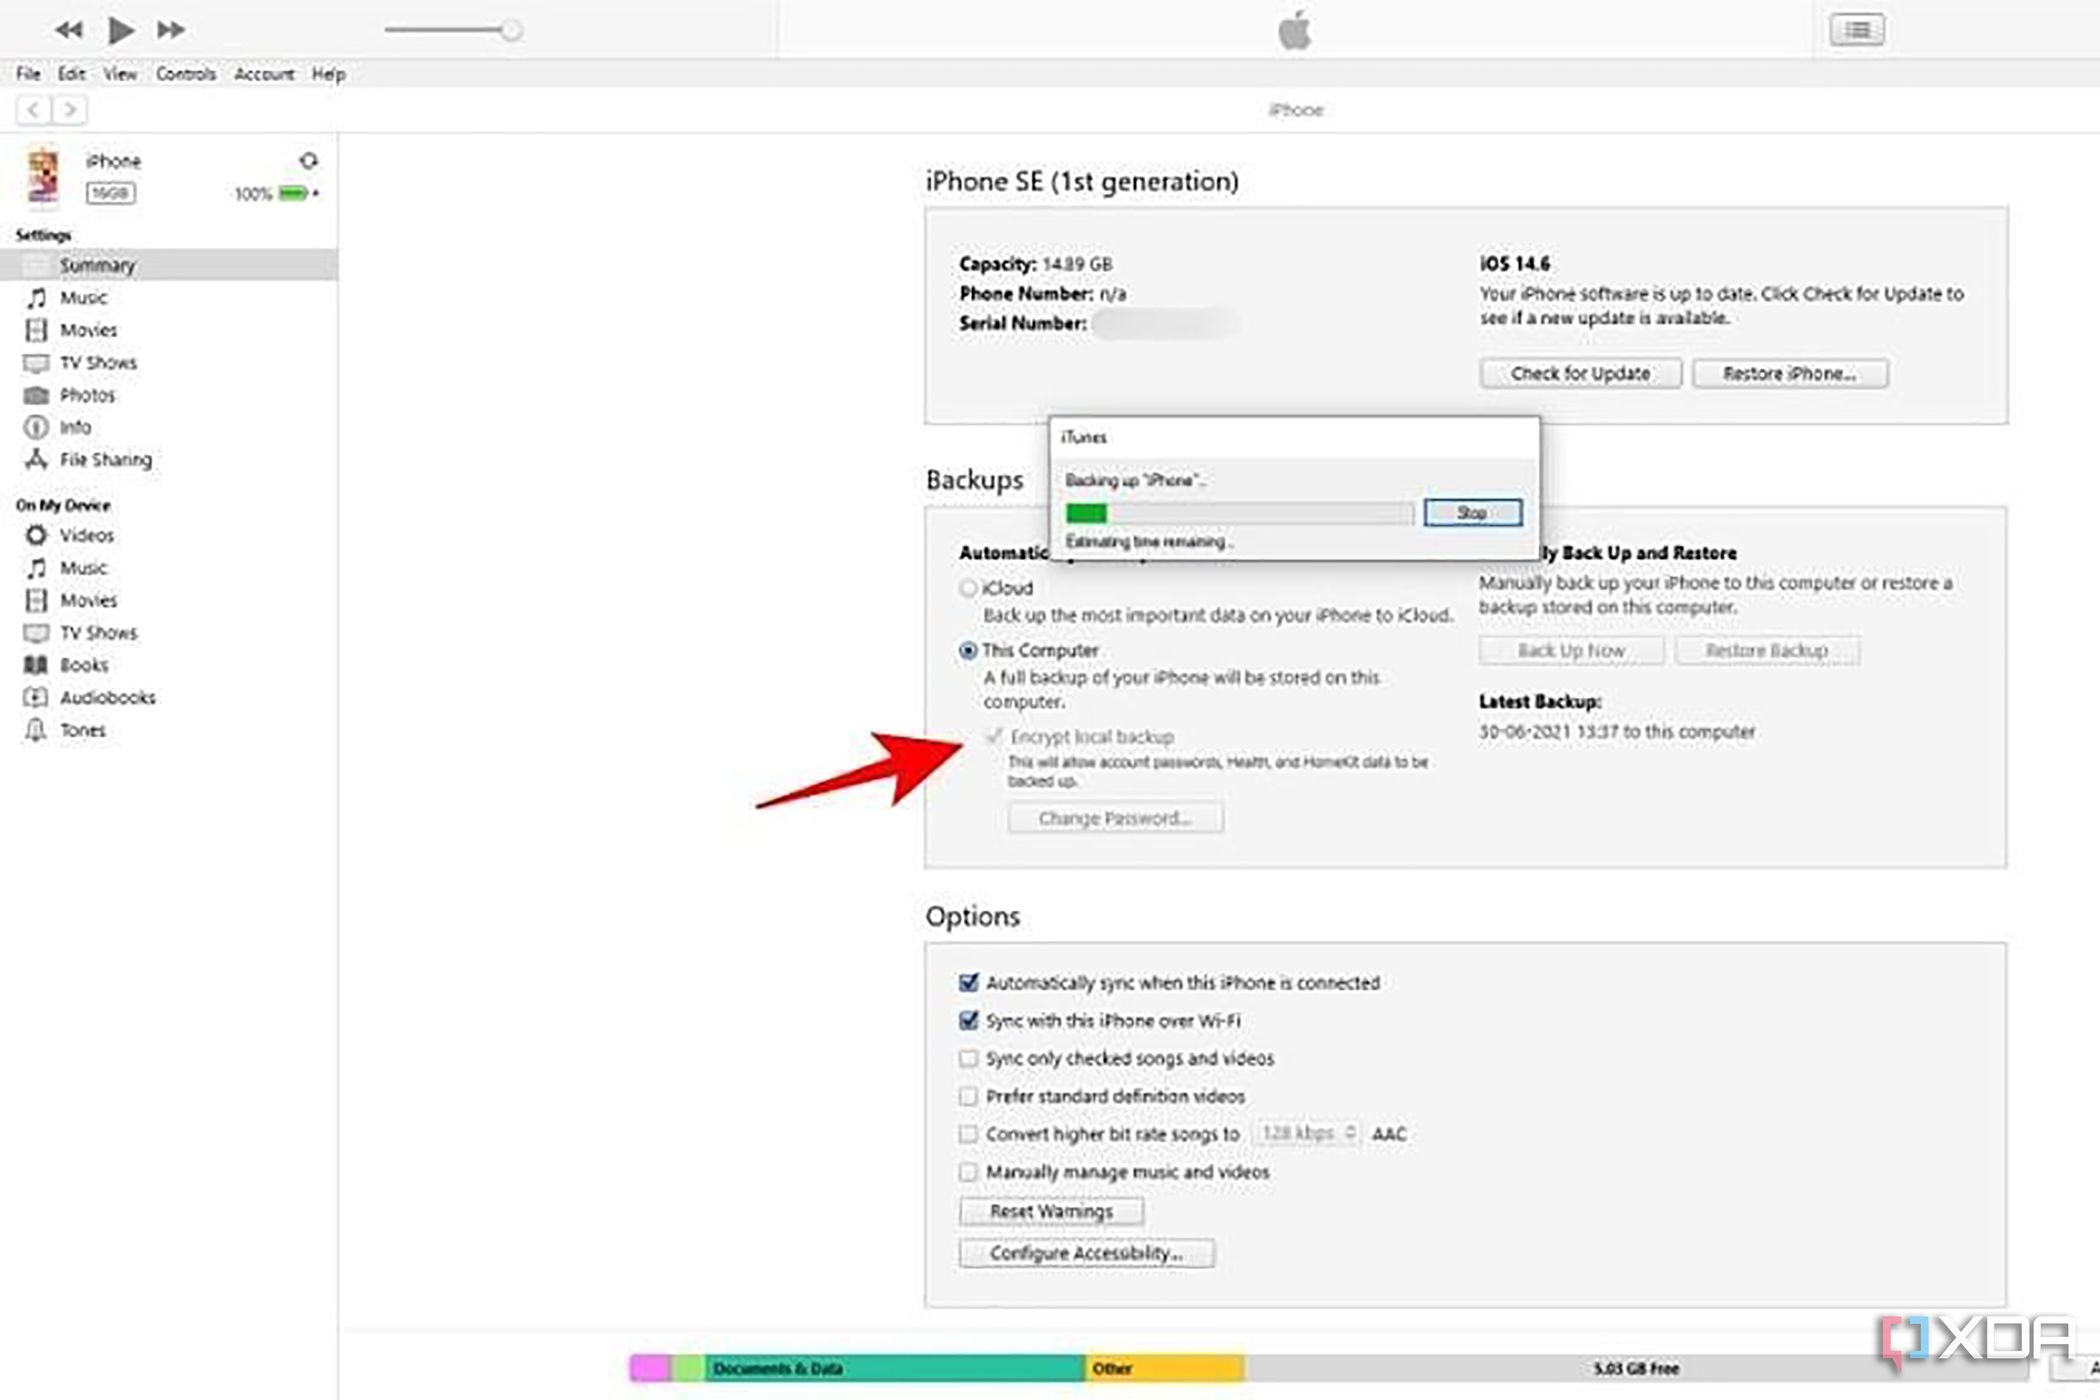Open the 128 kbps bitrate dropdown

[1306, 1133]
